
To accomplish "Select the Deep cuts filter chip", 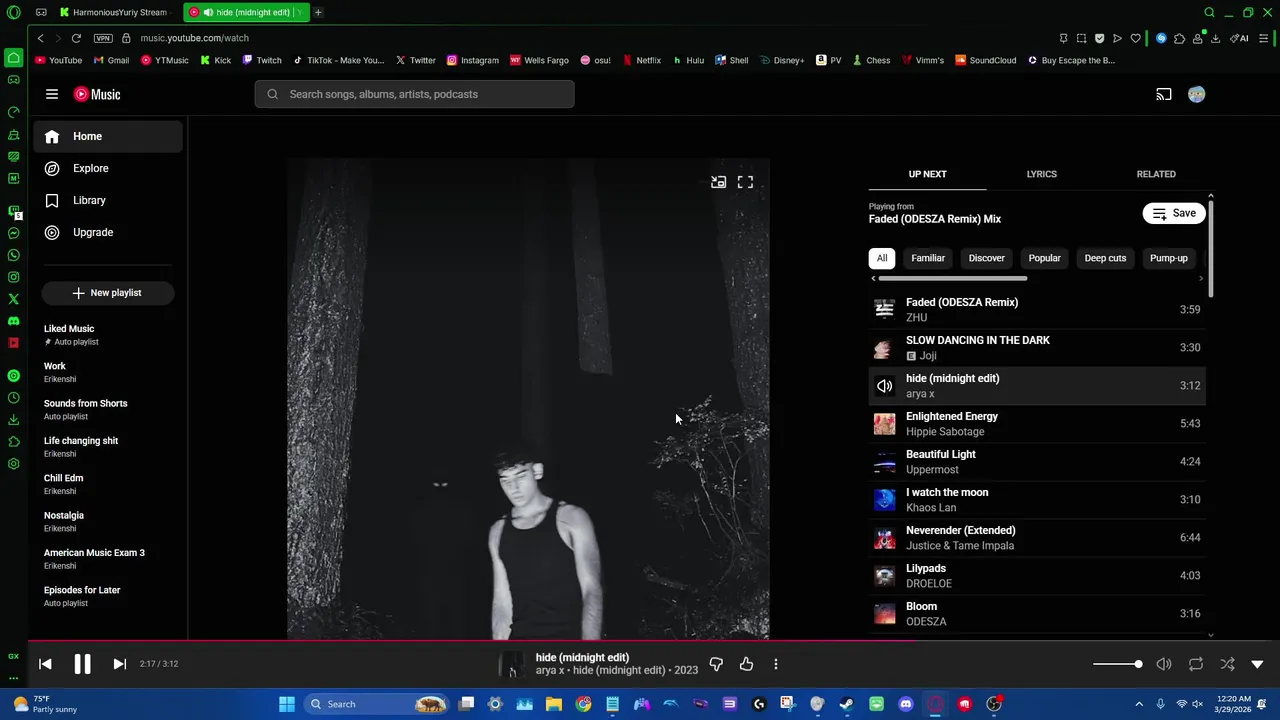I will (x=1105, y=258).
